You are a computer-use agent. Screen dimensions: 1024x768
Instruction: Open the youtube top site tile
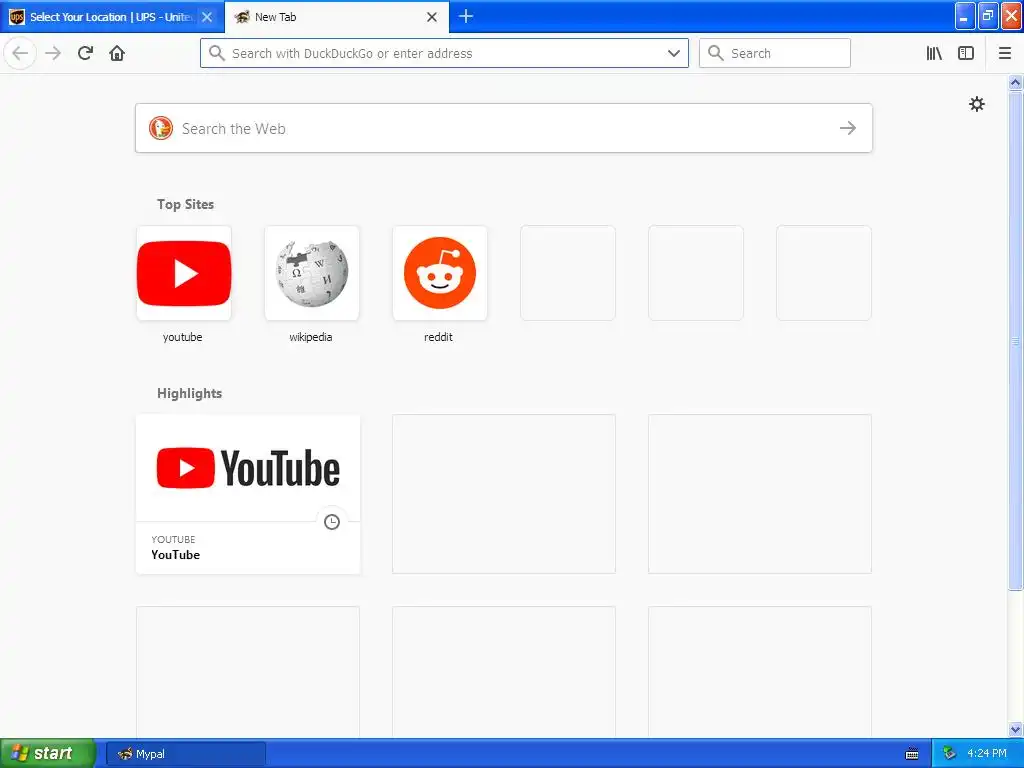(184, 273)
